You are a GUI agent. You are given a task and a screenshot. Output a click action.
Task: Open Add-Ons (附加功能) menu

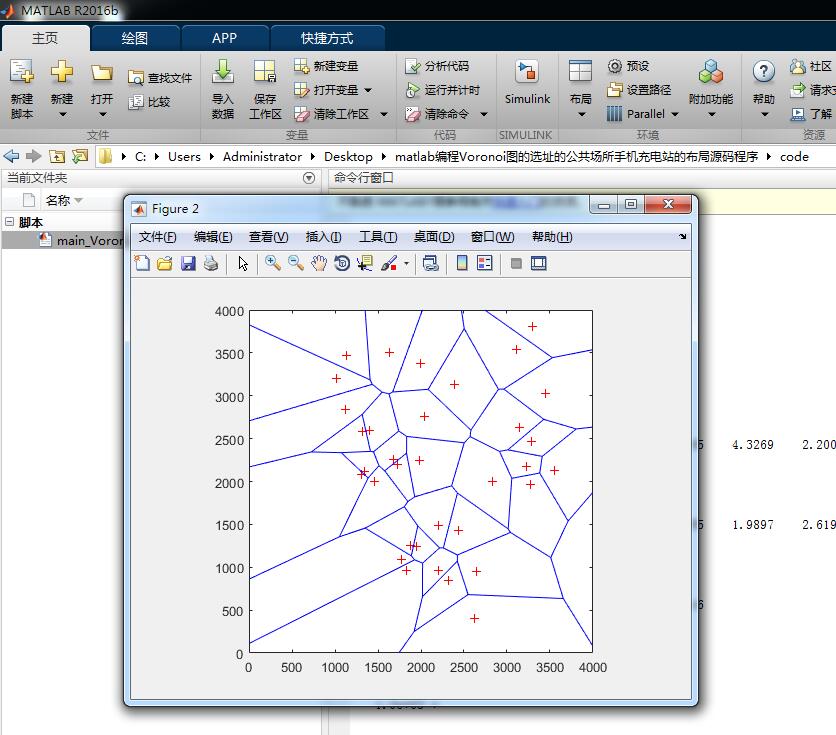click(711, 88)
